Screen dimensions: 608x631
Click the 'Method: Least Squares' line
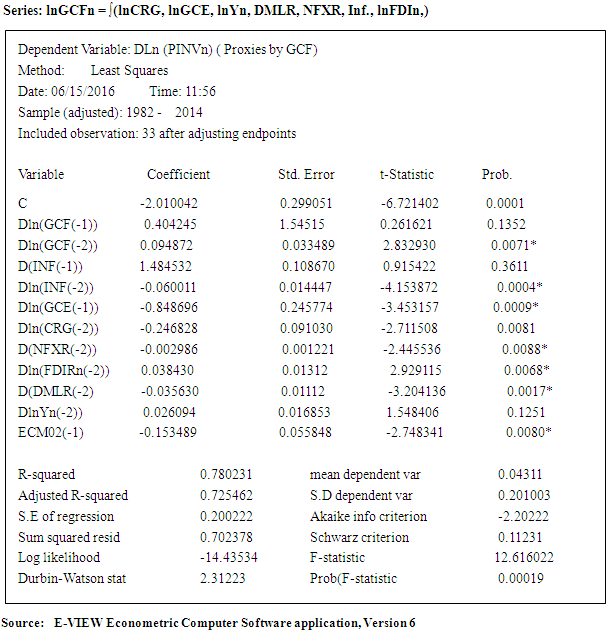point(91,71)
